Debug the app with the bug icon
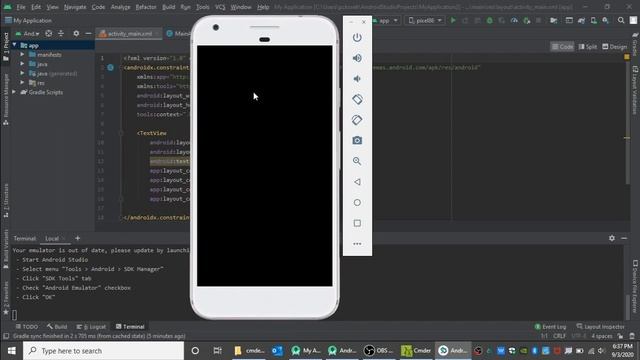The height and width of the screenshot is (360, 640). (x=489, y=20)
